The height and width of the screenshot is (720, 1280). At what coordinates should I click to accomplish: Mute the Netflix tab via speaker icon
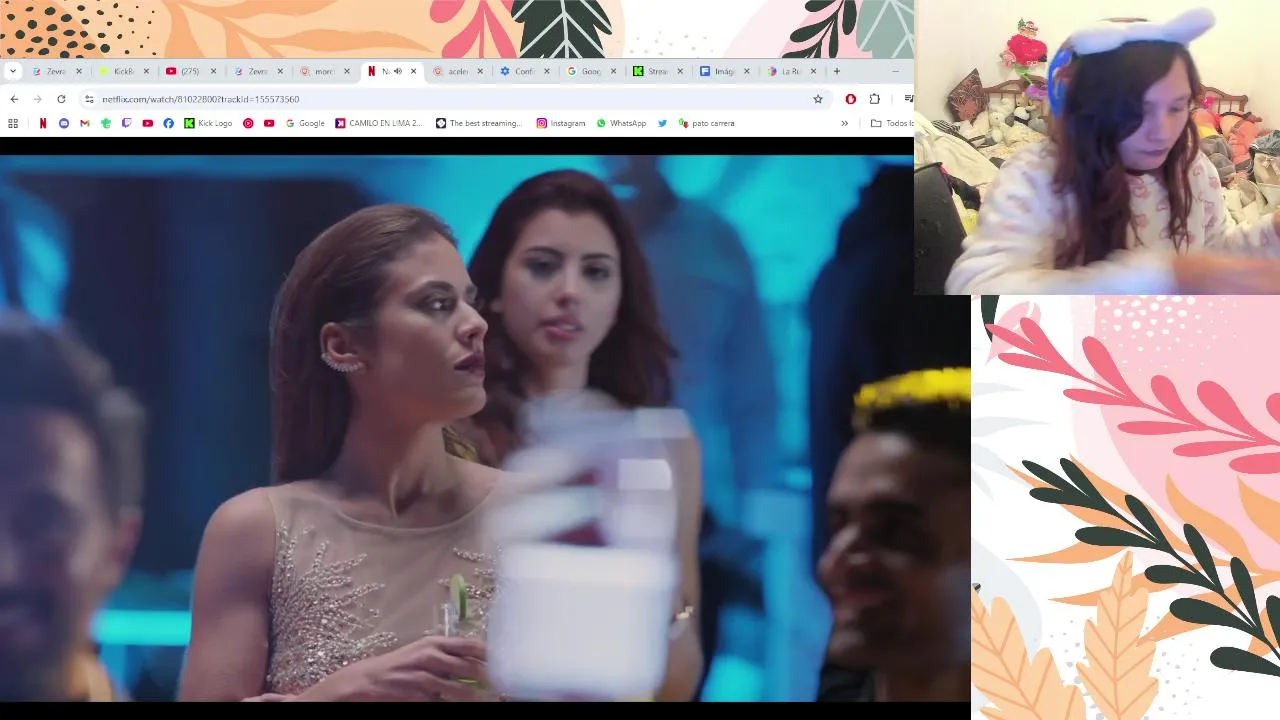coord(398,71)
